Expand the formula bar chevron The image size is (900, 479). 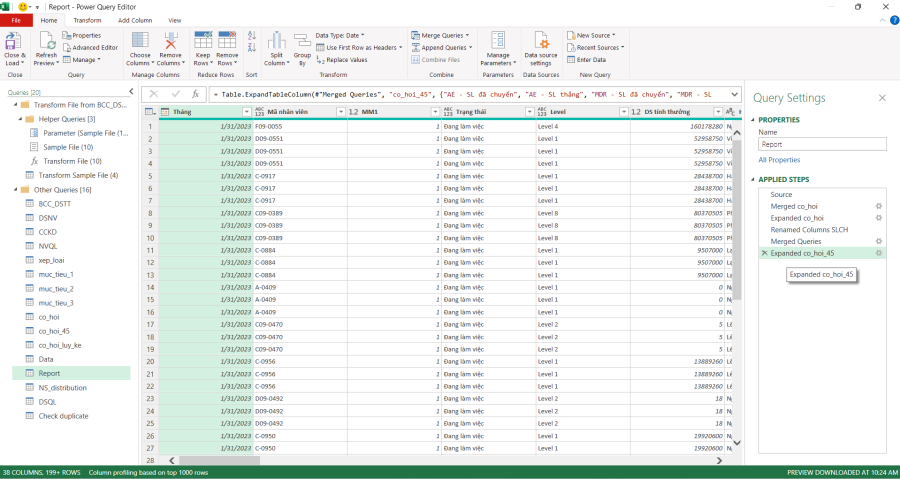pos(734,94)
